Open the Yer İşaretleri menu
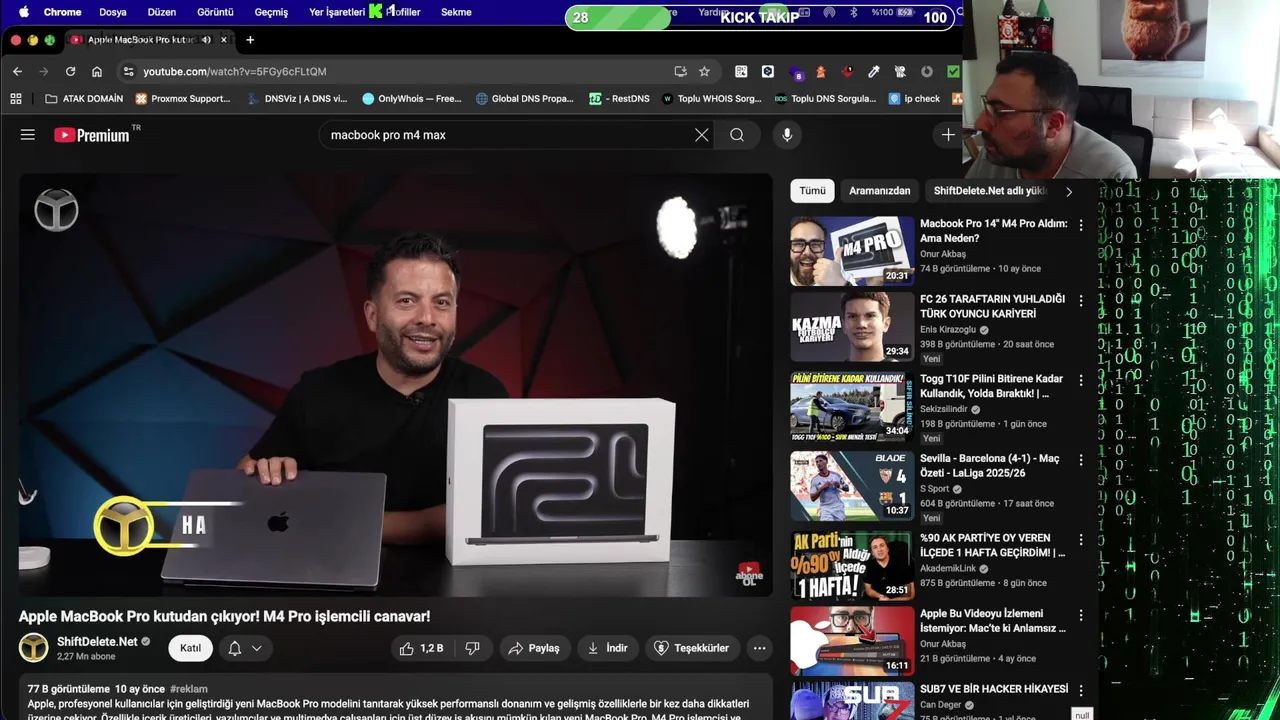 coord(337,12)
